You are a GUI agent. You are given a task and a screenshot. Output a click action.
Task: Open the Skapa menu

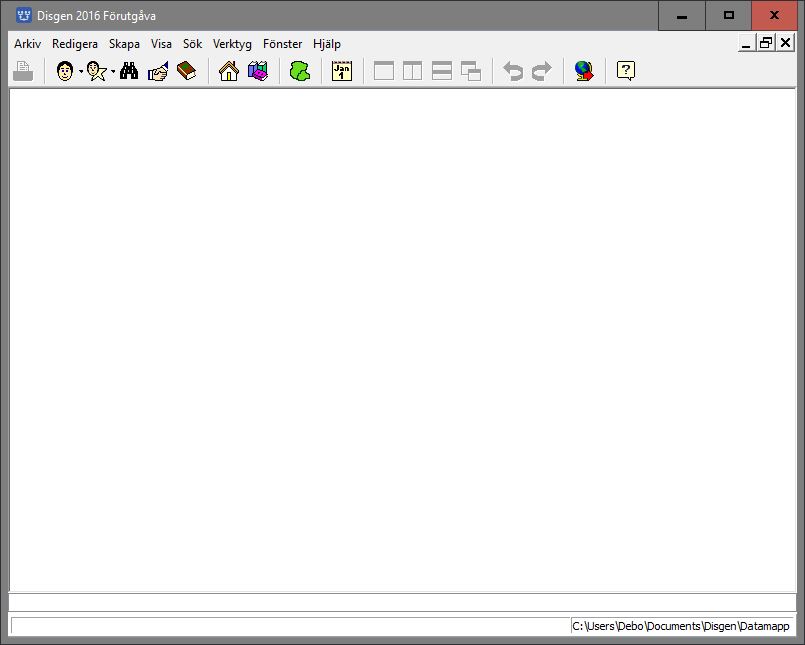click(x=124, y=44)
